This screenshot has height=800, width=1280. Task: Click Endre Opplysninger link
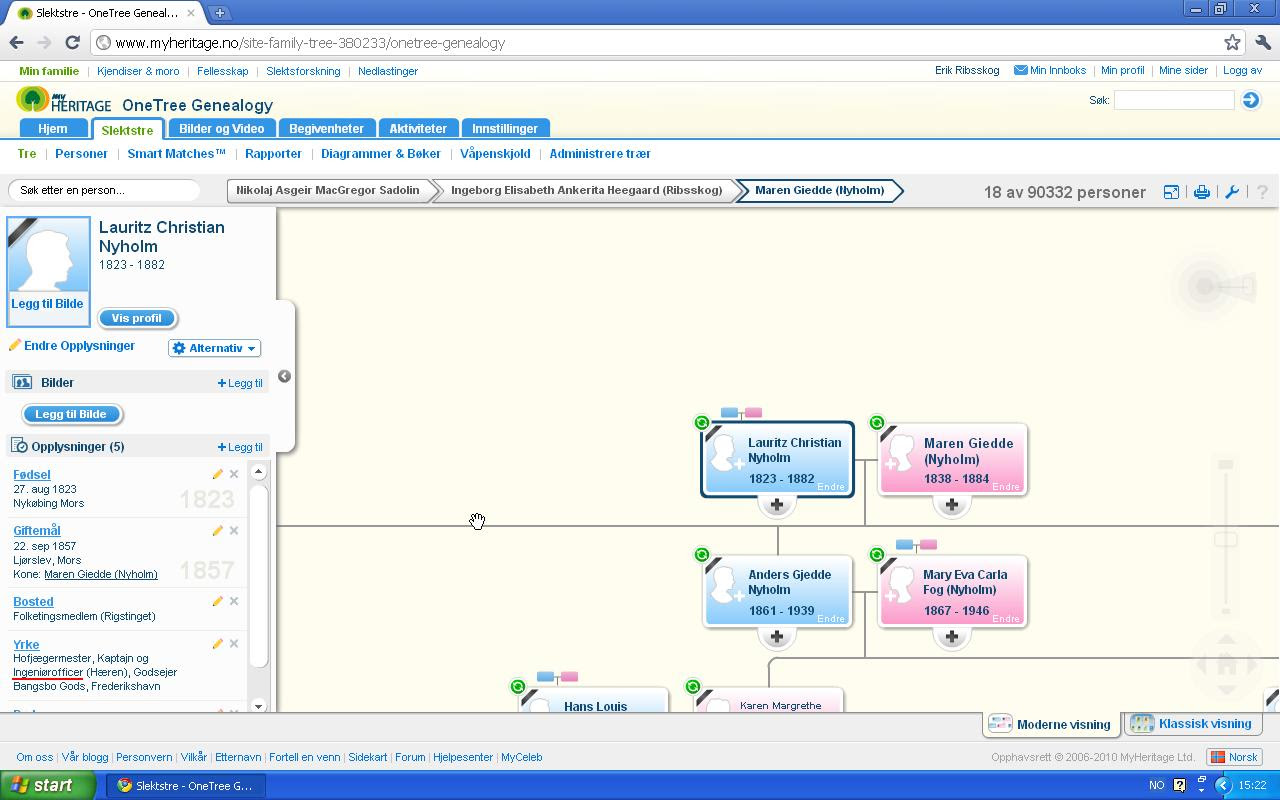tap(79, 346)
